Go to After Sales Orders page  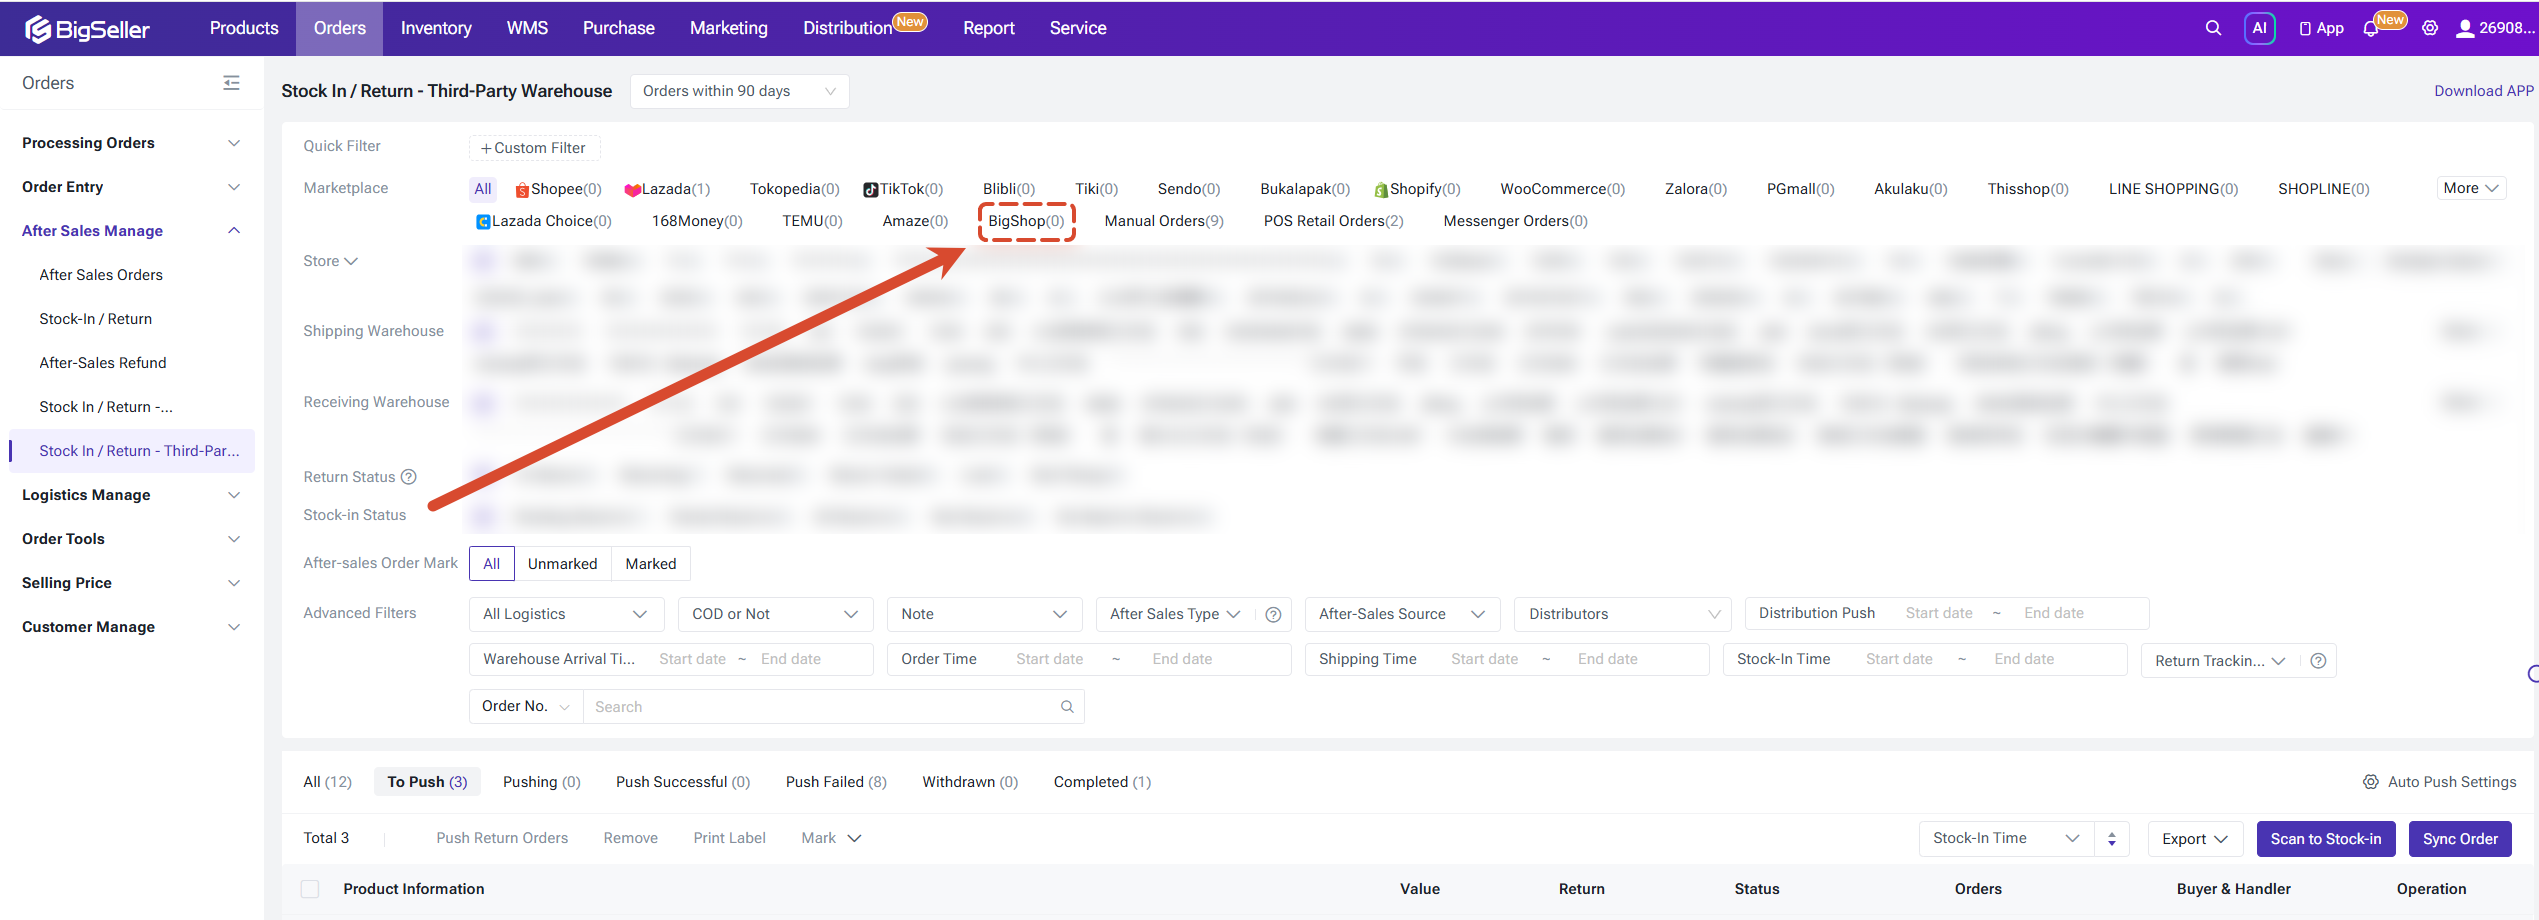[101, 275]
